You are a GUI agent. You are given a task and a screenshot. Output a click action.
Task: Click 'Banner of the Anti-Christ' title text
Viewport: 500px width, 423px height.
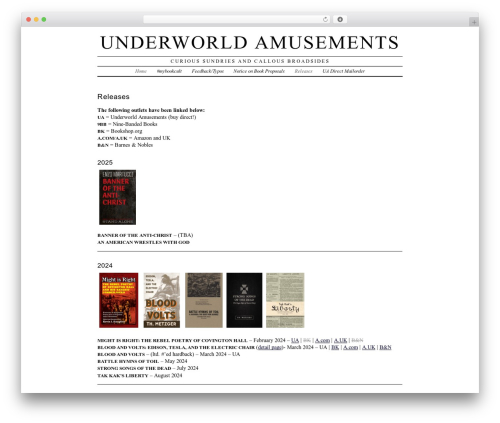[x=135, y=235]
